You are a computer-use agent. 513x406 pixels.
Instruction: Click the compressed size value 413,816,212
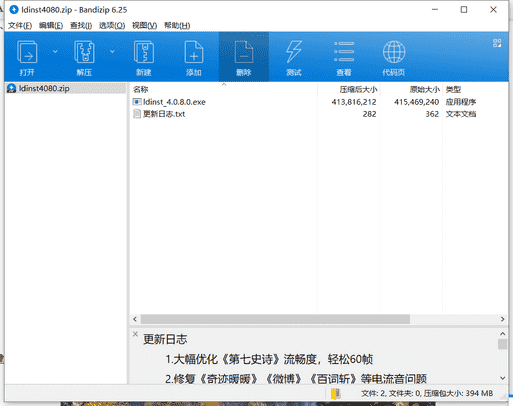click(x=354, y=102)
